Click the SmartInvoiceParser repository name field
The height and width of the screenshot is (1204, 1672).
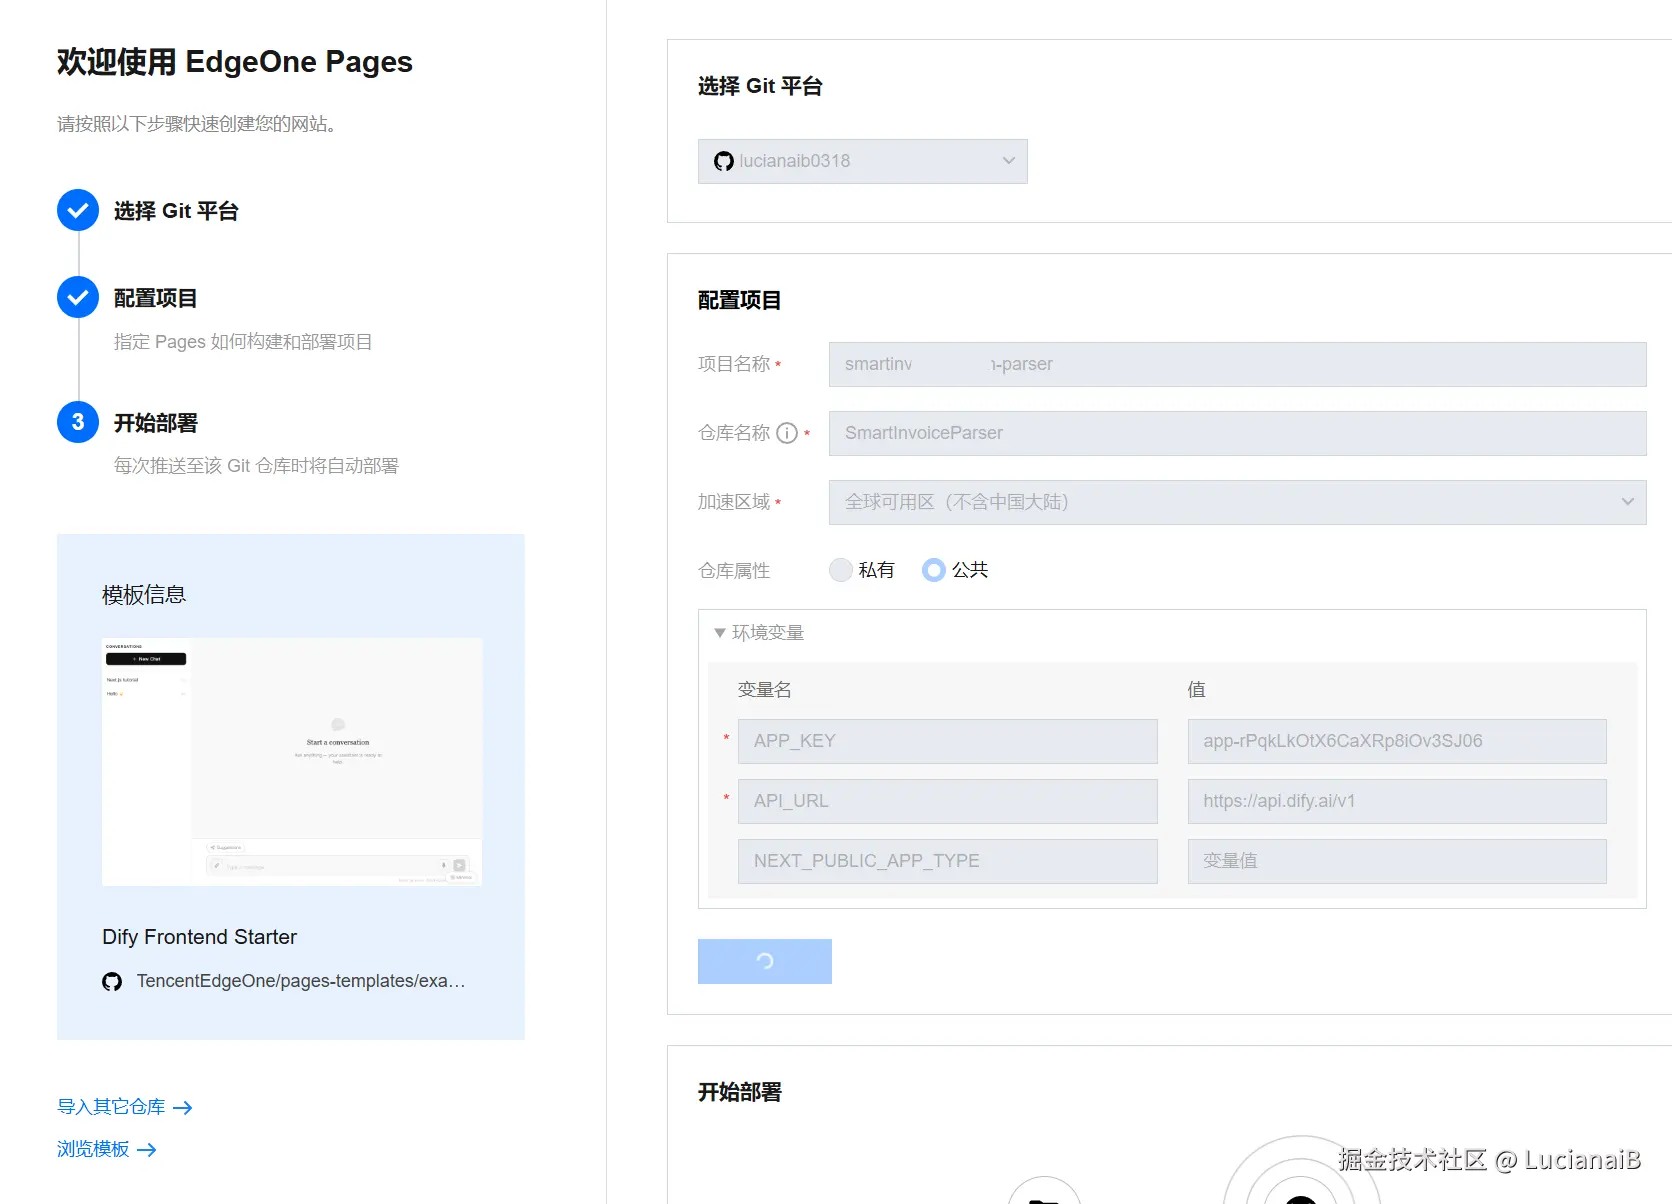(1237, 433)
